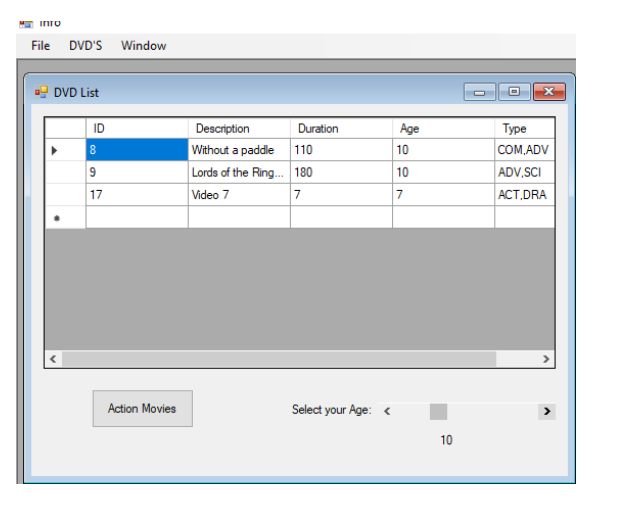Image resolution: width=617 pixels, height=506 pixels.
Task: Select the ID cell containing 9
Action: (x=137, y=172)
